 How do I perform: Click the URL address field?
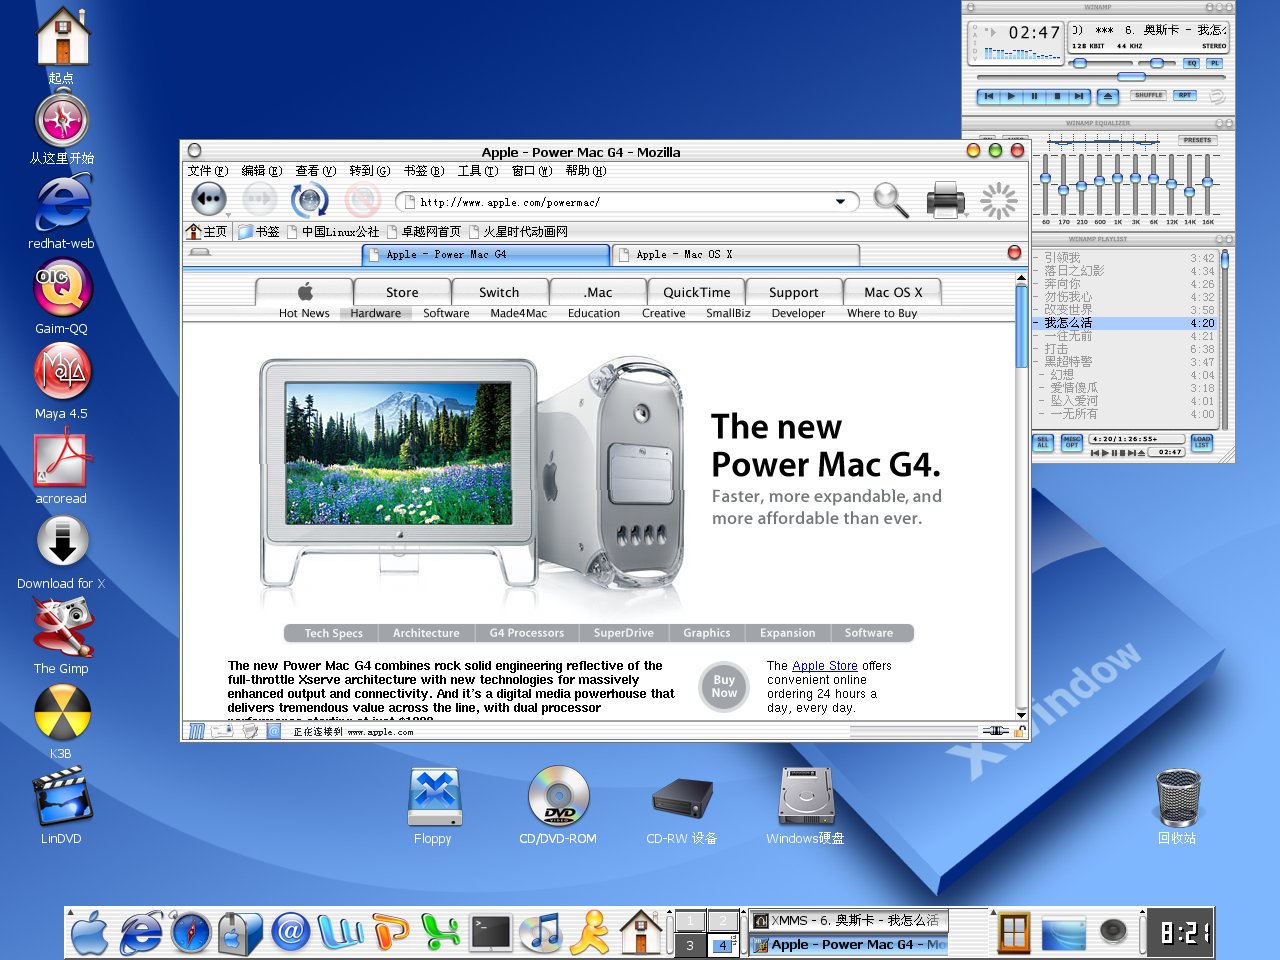[625, 202]
